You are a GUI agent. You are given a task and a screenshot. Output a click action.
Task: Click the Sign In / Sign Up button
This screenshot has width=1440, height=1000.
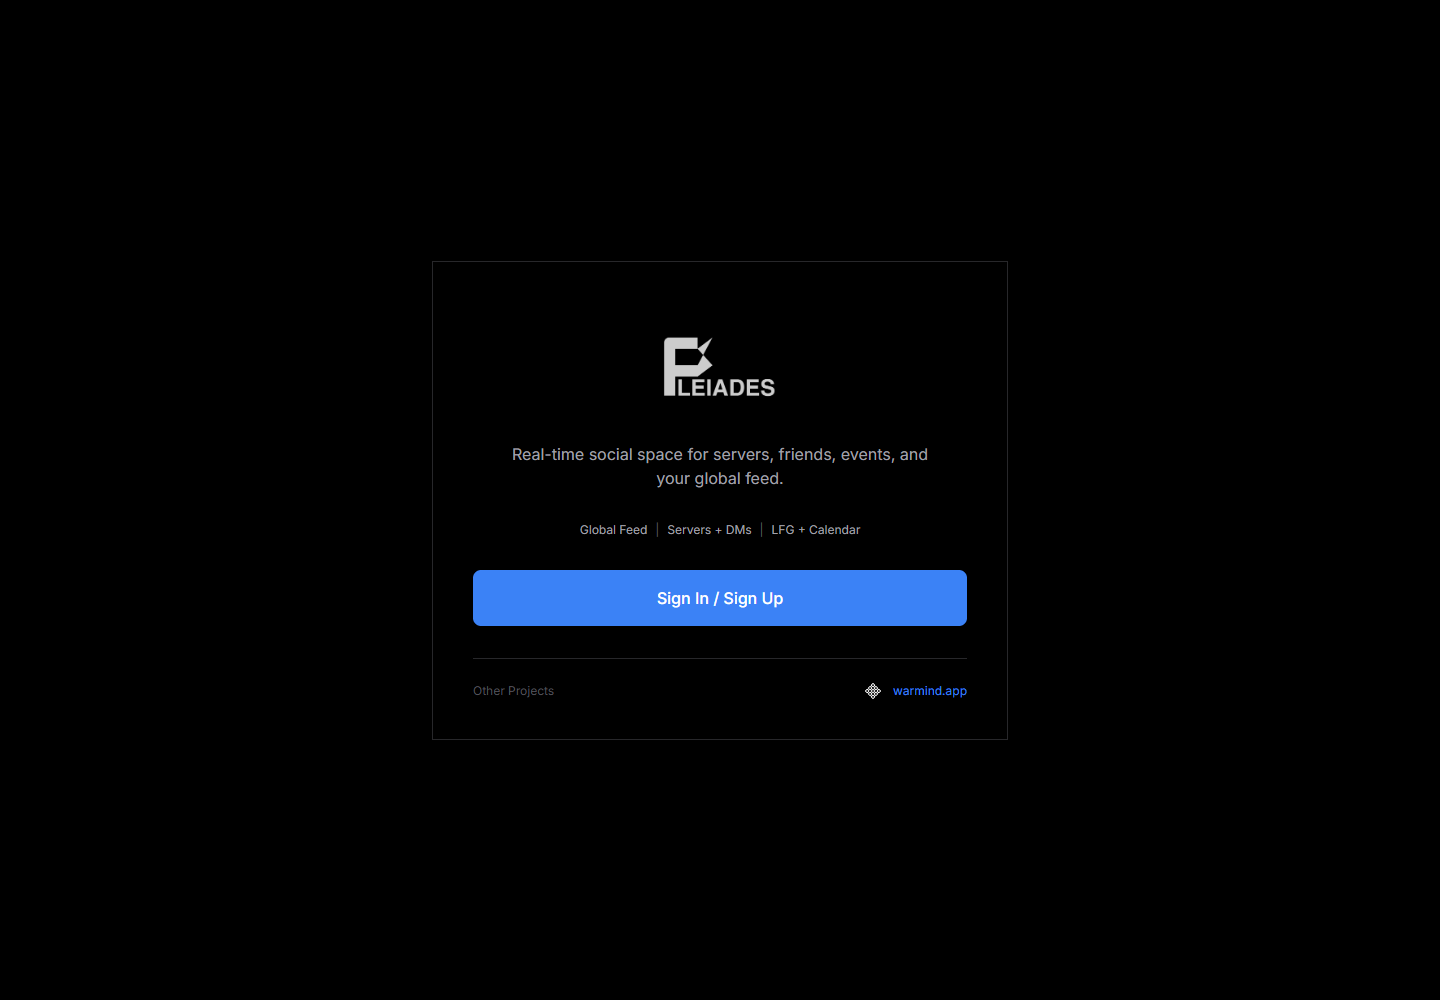click(720, 598)
